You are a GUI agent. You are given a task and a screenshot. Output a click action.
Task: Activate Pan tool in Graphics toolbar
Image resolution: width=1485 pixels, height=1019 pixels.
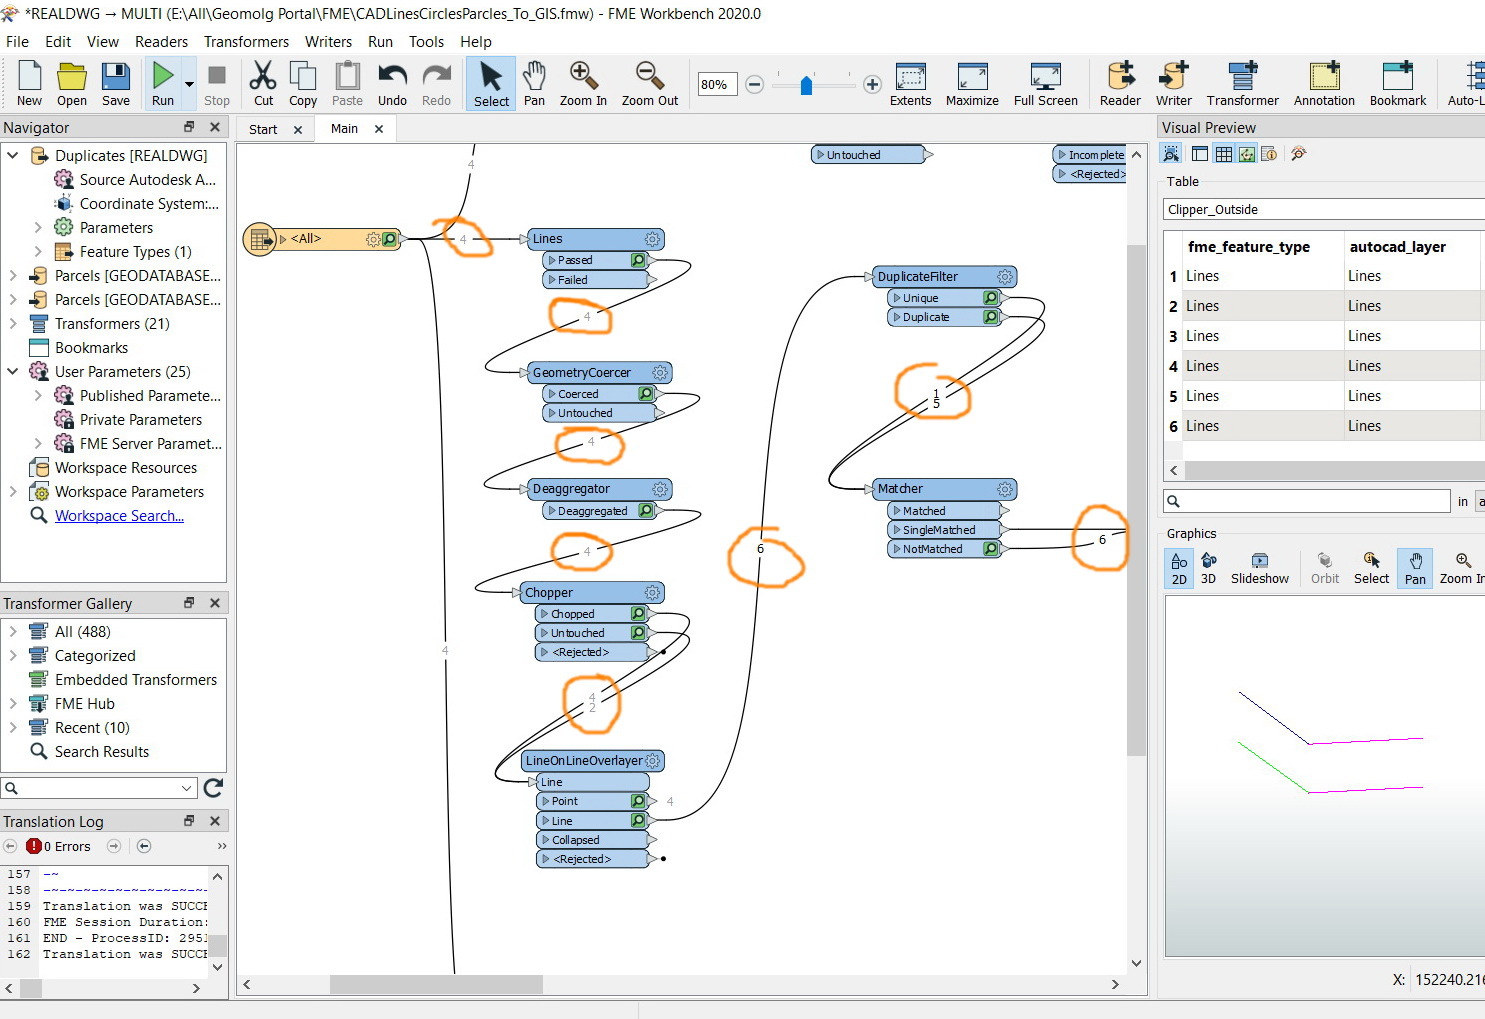point(1415,568)
